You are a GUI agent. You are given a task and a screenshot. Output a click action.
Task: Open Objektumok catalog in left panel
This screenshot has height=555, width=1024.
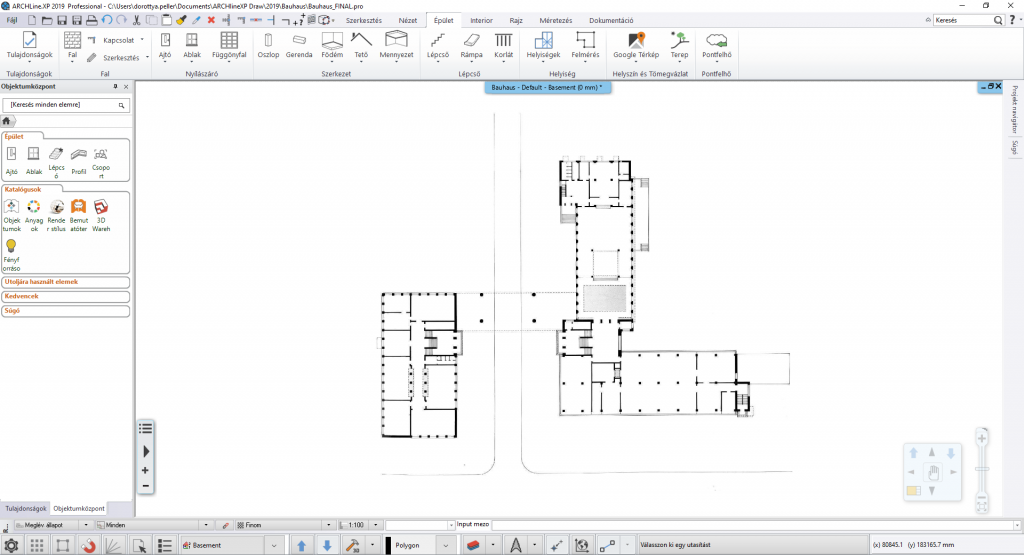11,215
